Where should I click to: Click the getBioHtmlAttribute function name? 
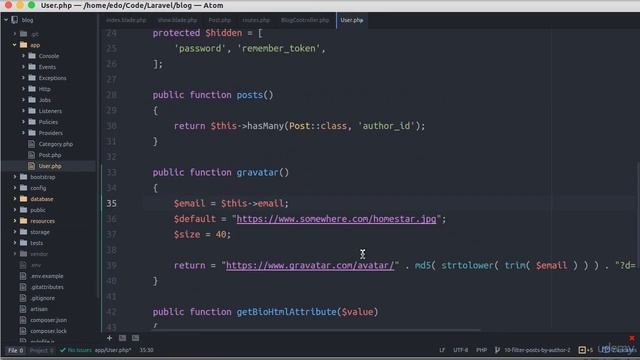(287, 312)
